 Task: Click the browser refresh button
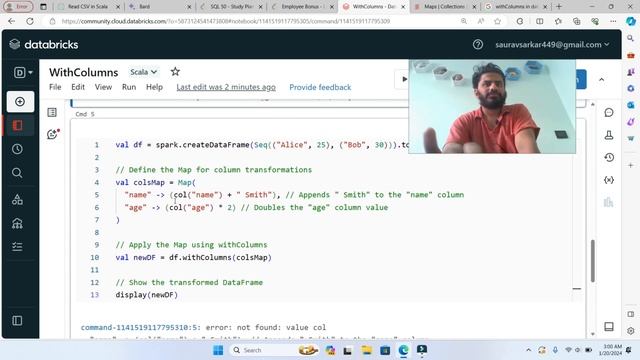click(x=30, y=21)
